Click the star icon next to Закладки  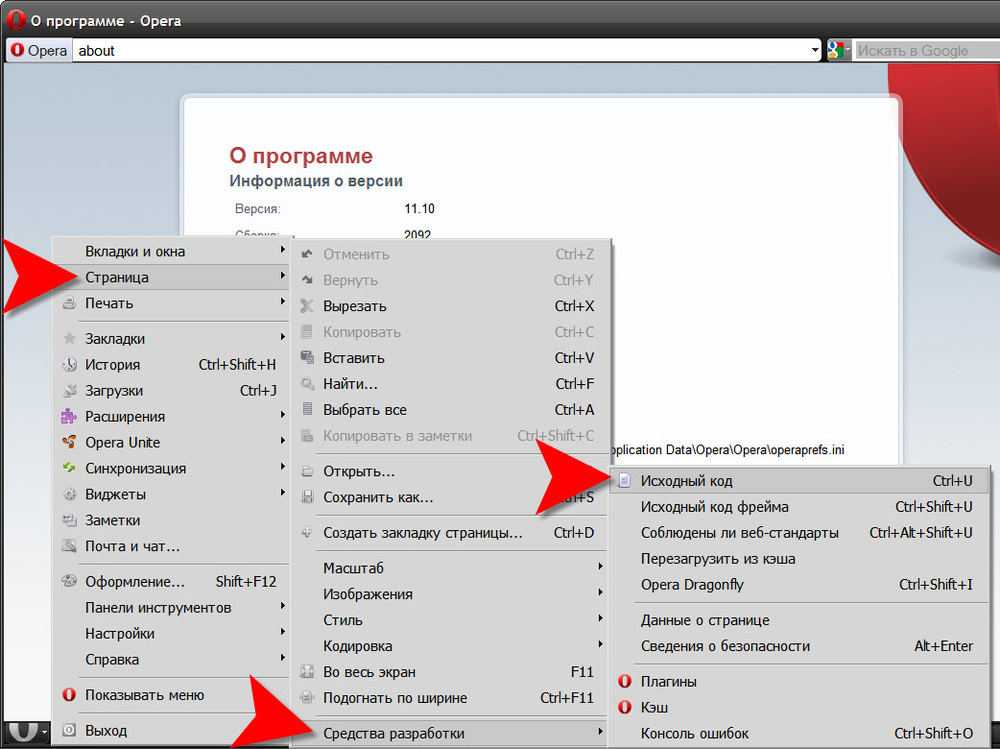click(70, 339)
